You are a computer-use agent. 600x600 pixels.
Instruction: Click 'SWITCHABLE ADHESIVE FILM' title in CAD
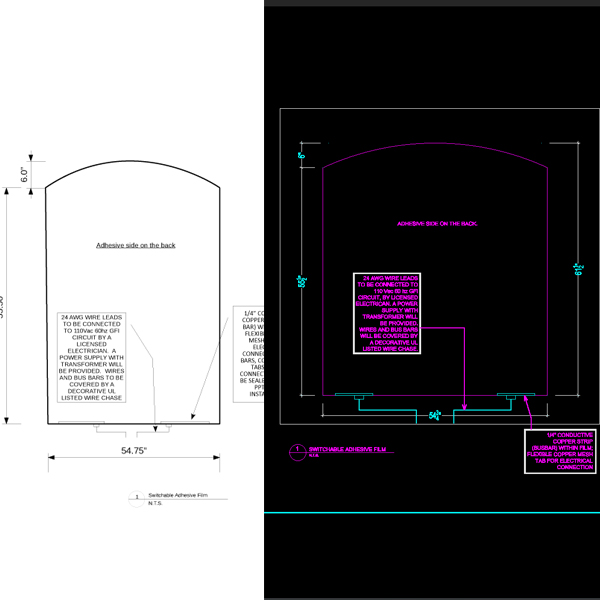(347, 449)
